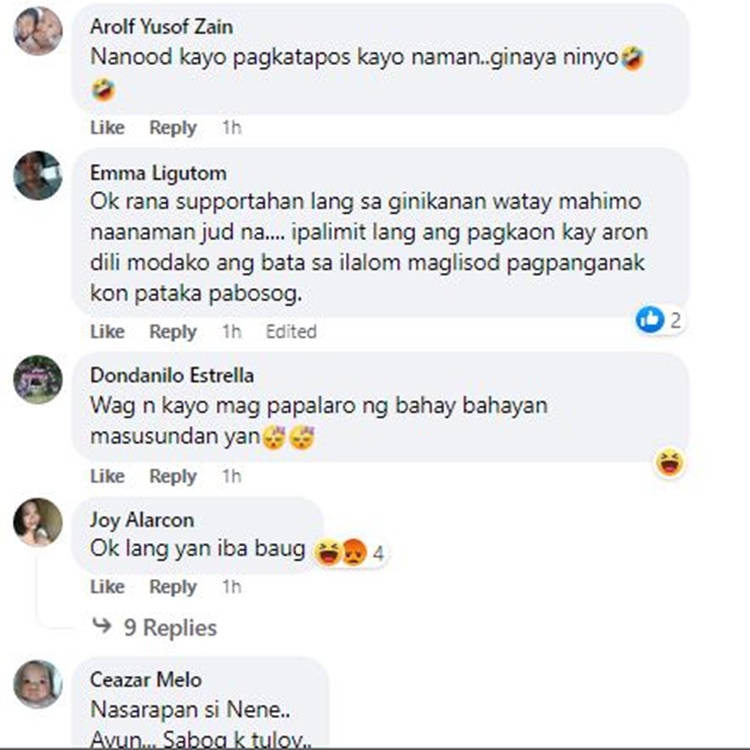Click the reply arrow icon beside 9 Replies
The width and height of the screenshot is (750, 750).
pos(101,625)
